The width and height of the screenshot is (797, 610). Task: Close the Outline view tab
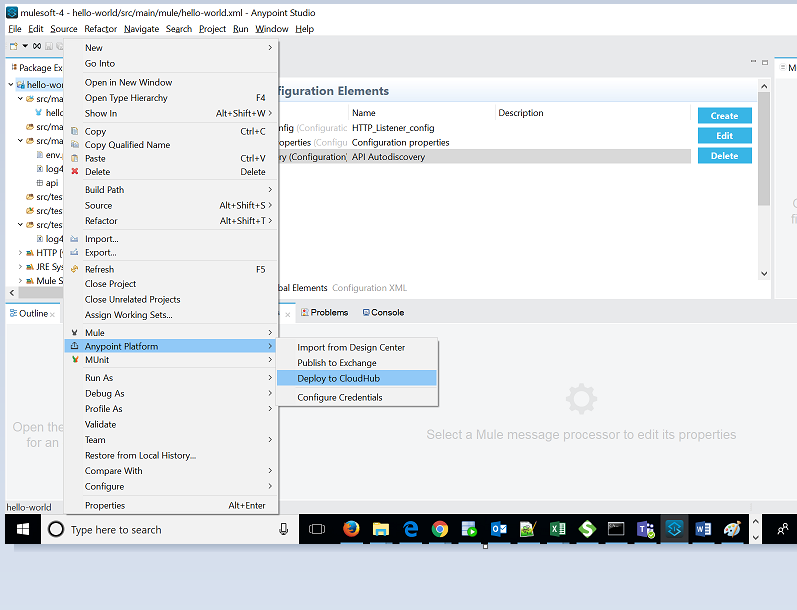point(52,314)
